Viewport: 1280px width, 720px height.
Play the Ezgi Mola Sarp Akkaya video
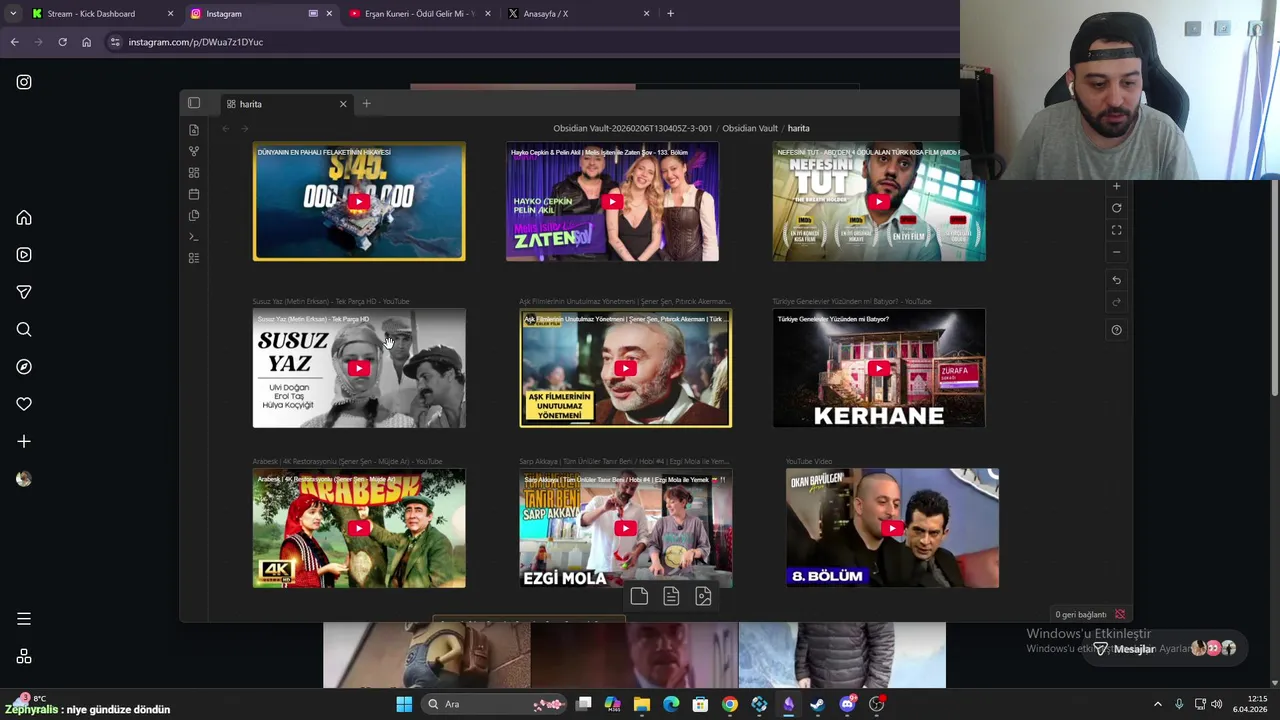tap(625, 528)
